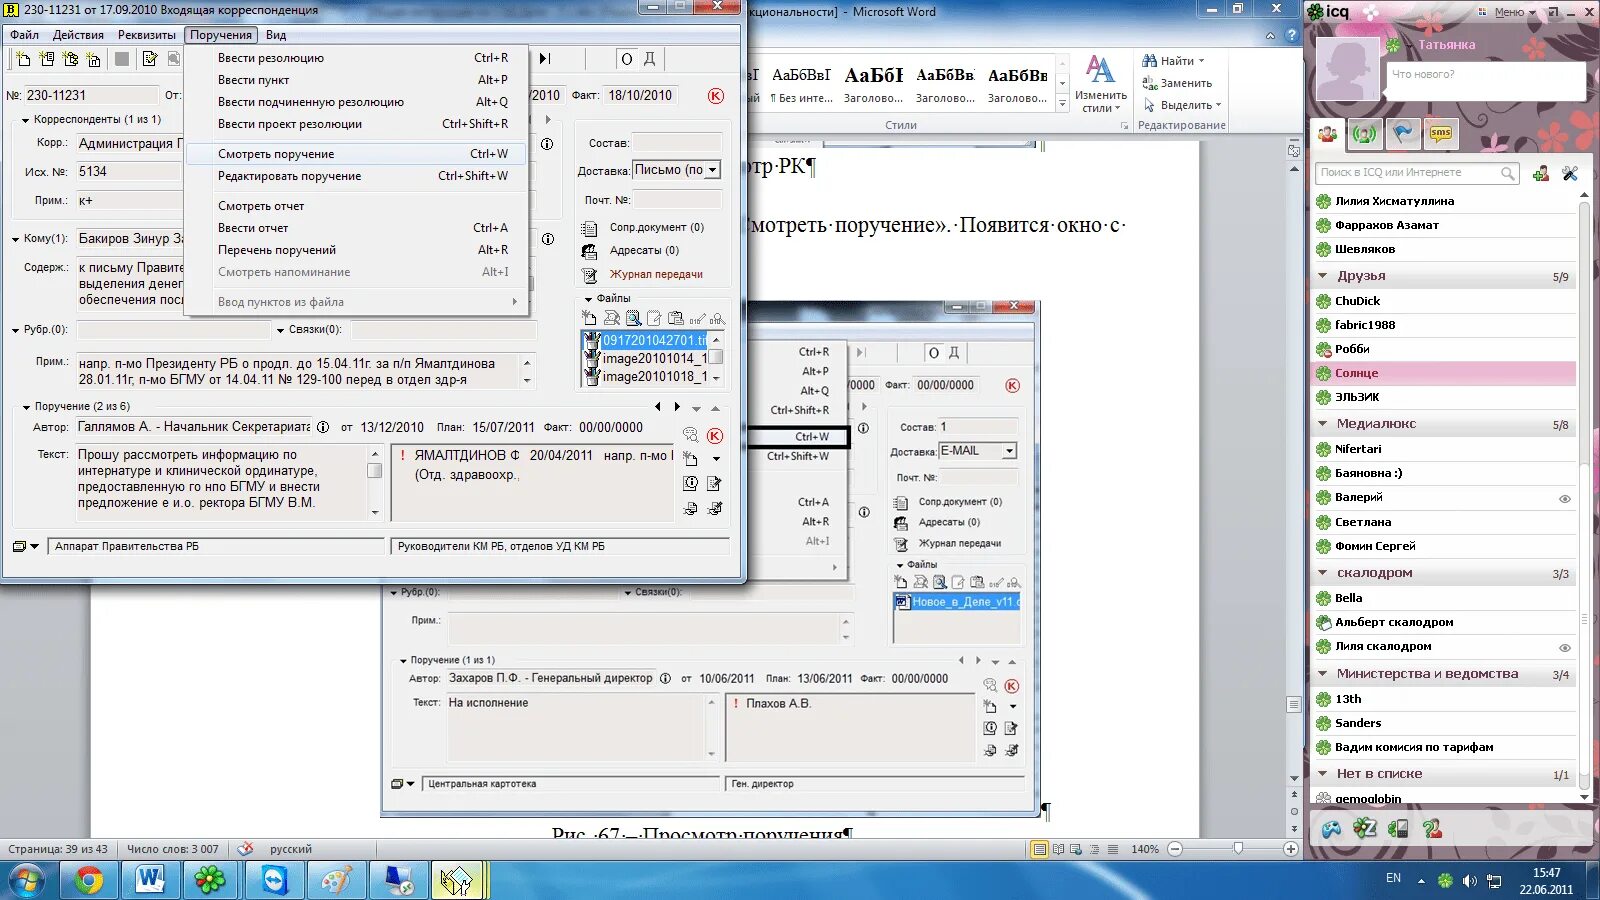Open the Файл menu
The height and width of the screenshot is (900, 1600).
pos(24,35)
